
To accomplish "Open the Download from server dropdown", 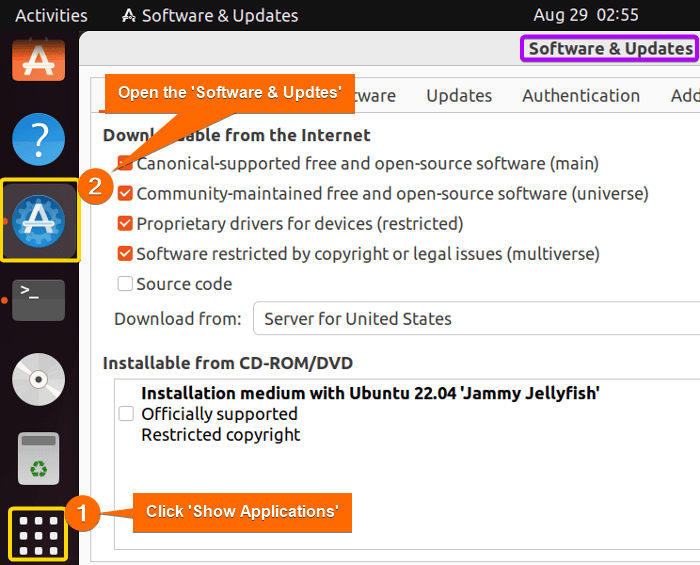I will coord(476,318).
